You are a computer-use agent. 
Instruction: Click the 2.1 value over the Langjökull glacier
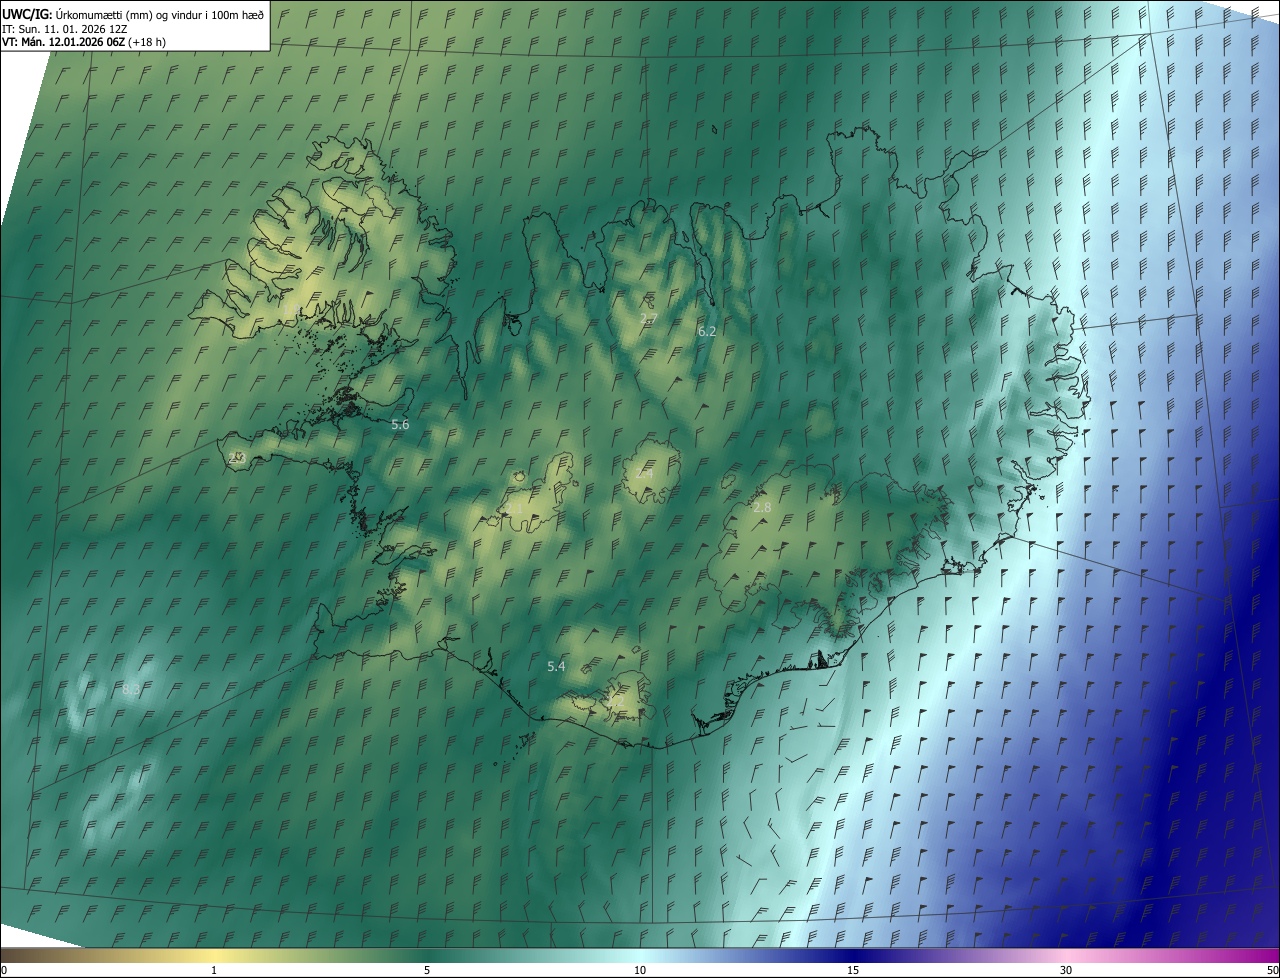tap(515, 509)
